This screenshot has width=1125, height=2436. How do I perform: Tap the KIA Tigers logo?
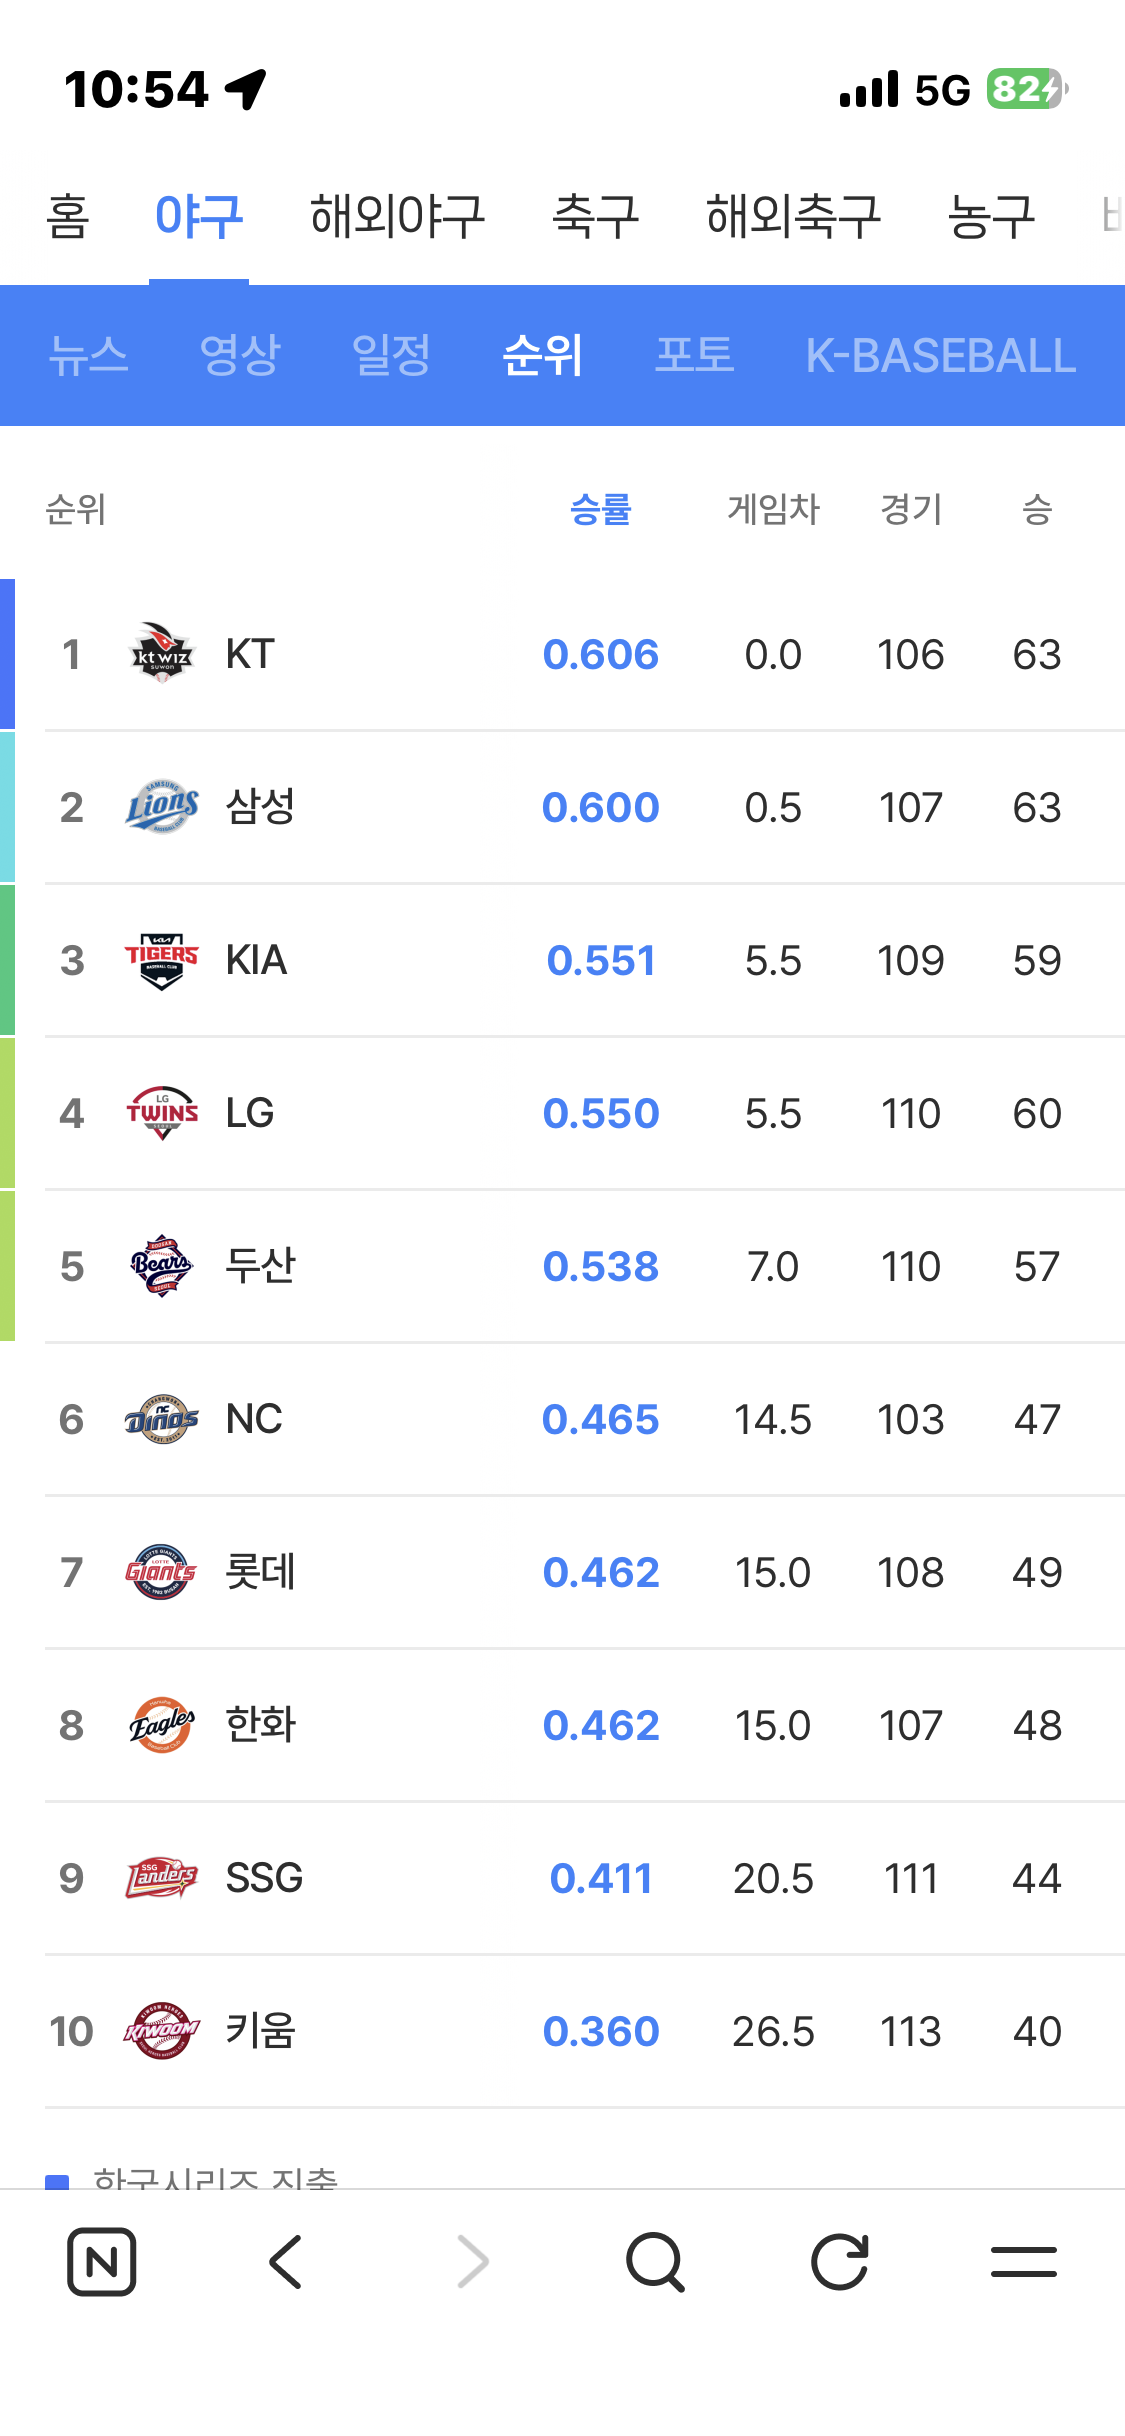coord(161,960)
